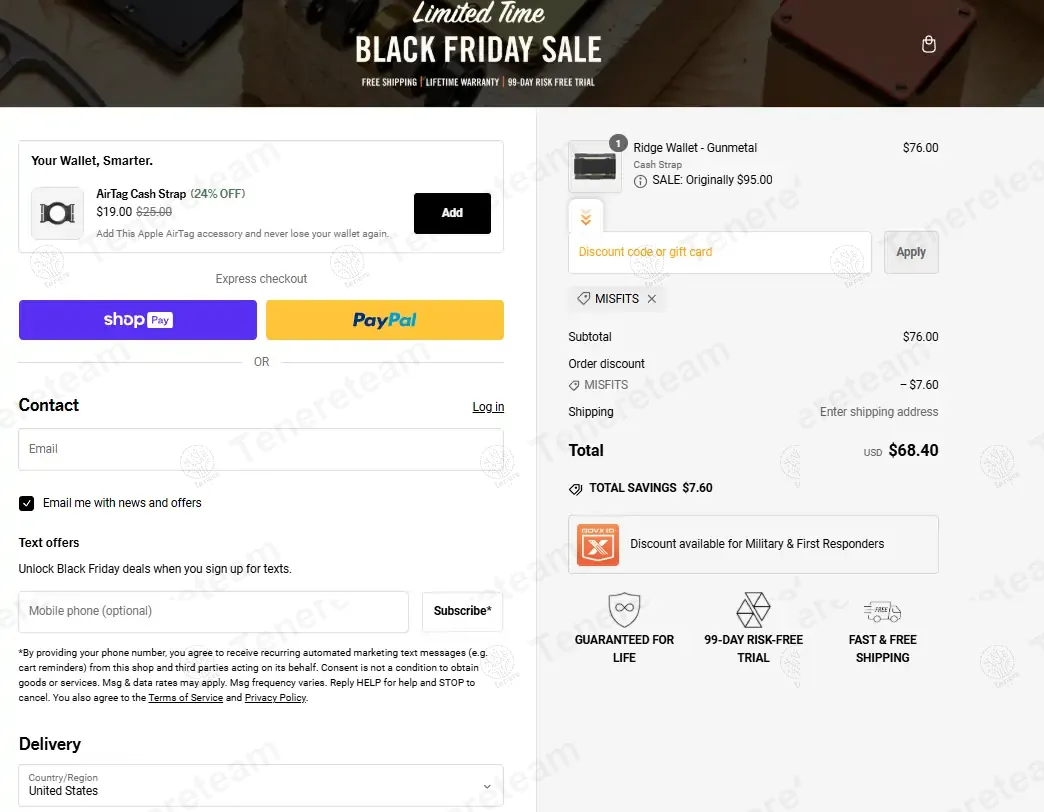This screenshot has width=1044, height=812.
Task: Remove the MISFITS discount code tag
Action: 652,299
